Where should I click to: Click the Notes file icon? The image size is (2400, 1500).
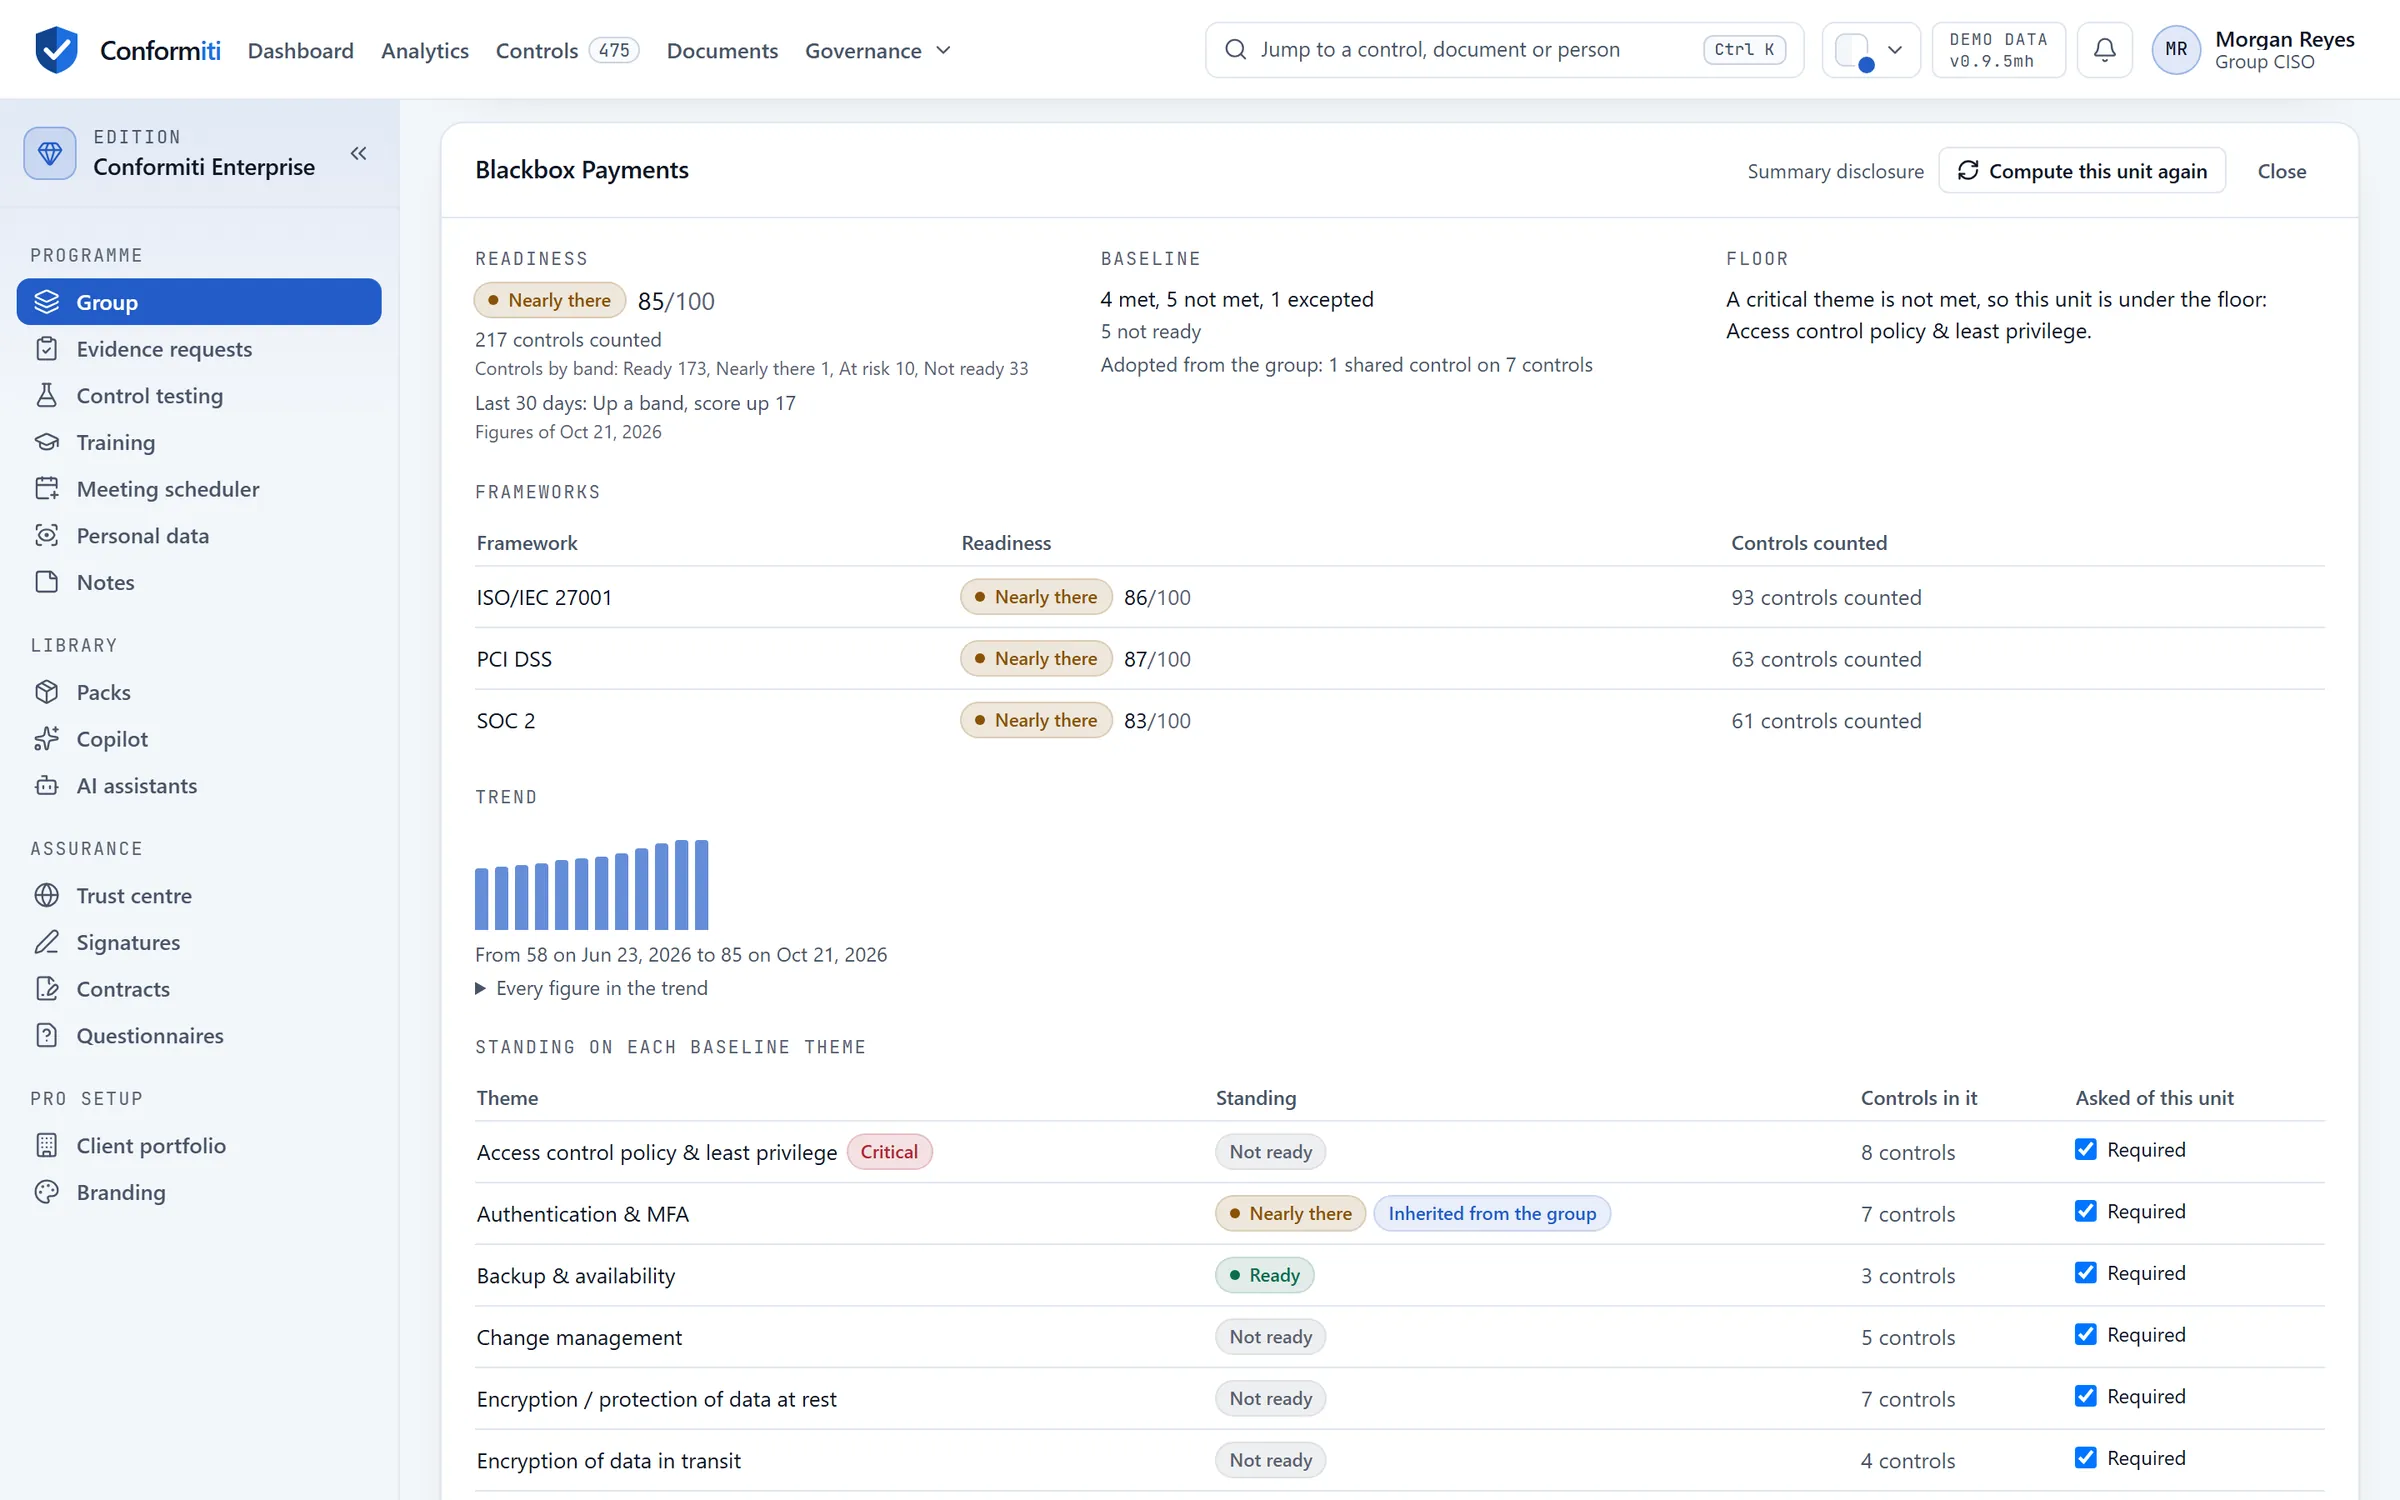click(47, 581)
